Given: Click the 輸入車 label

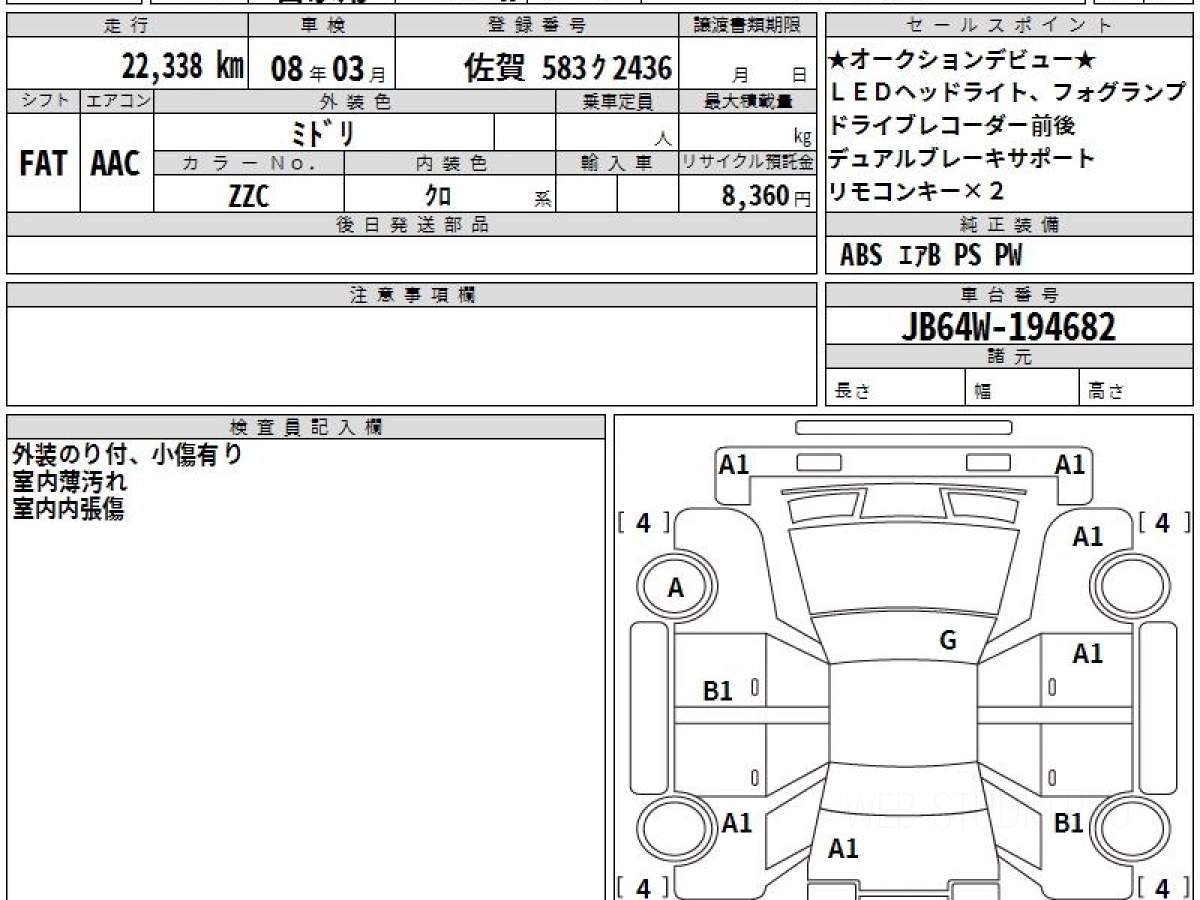Looking at the screenshot, I should 617,163.
